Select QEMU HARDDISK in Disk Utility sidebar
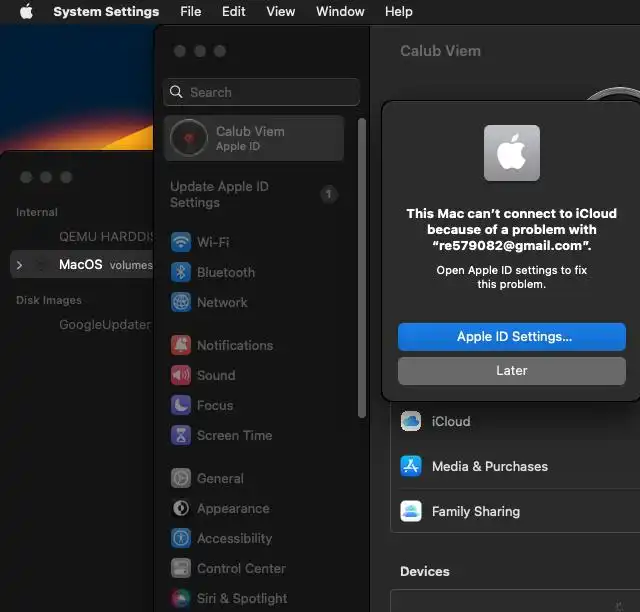Viewport: 640px width, 612px height. click(106, 236)
